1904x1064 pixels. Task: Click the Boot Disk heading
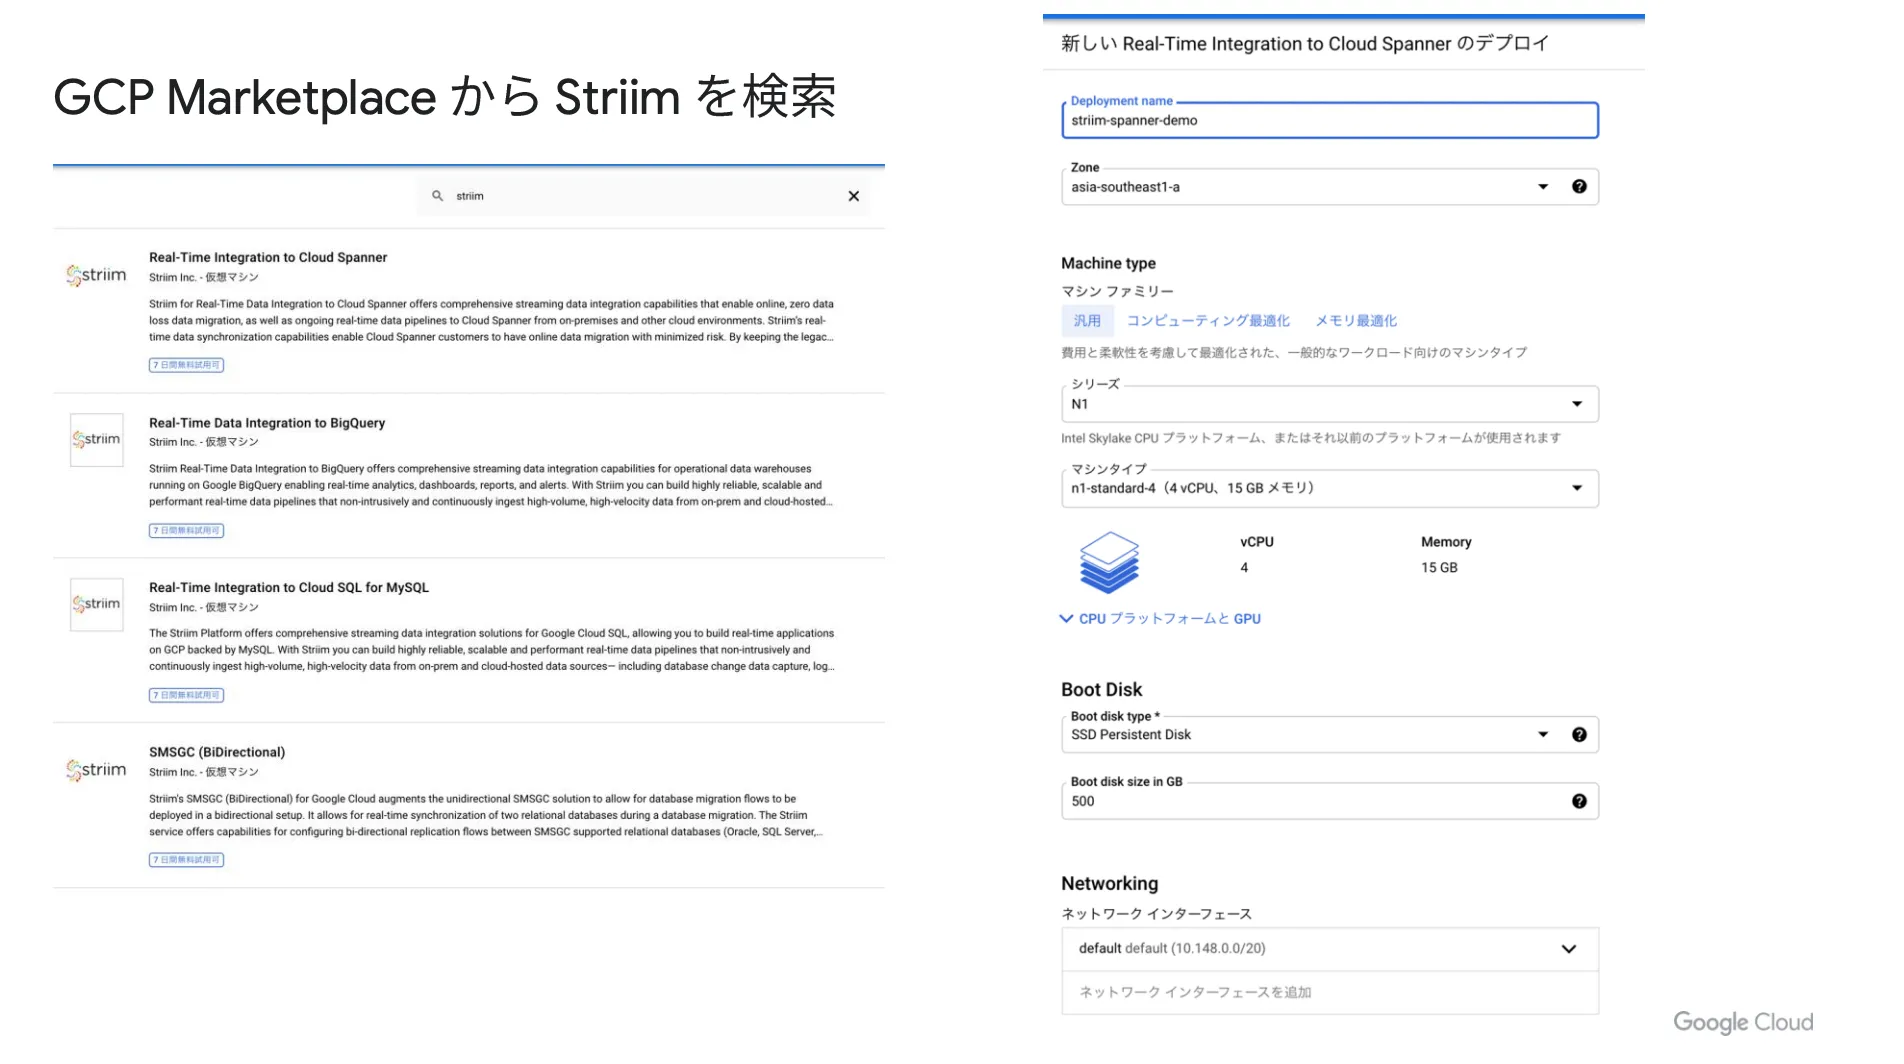click(x=1101, y=689)
